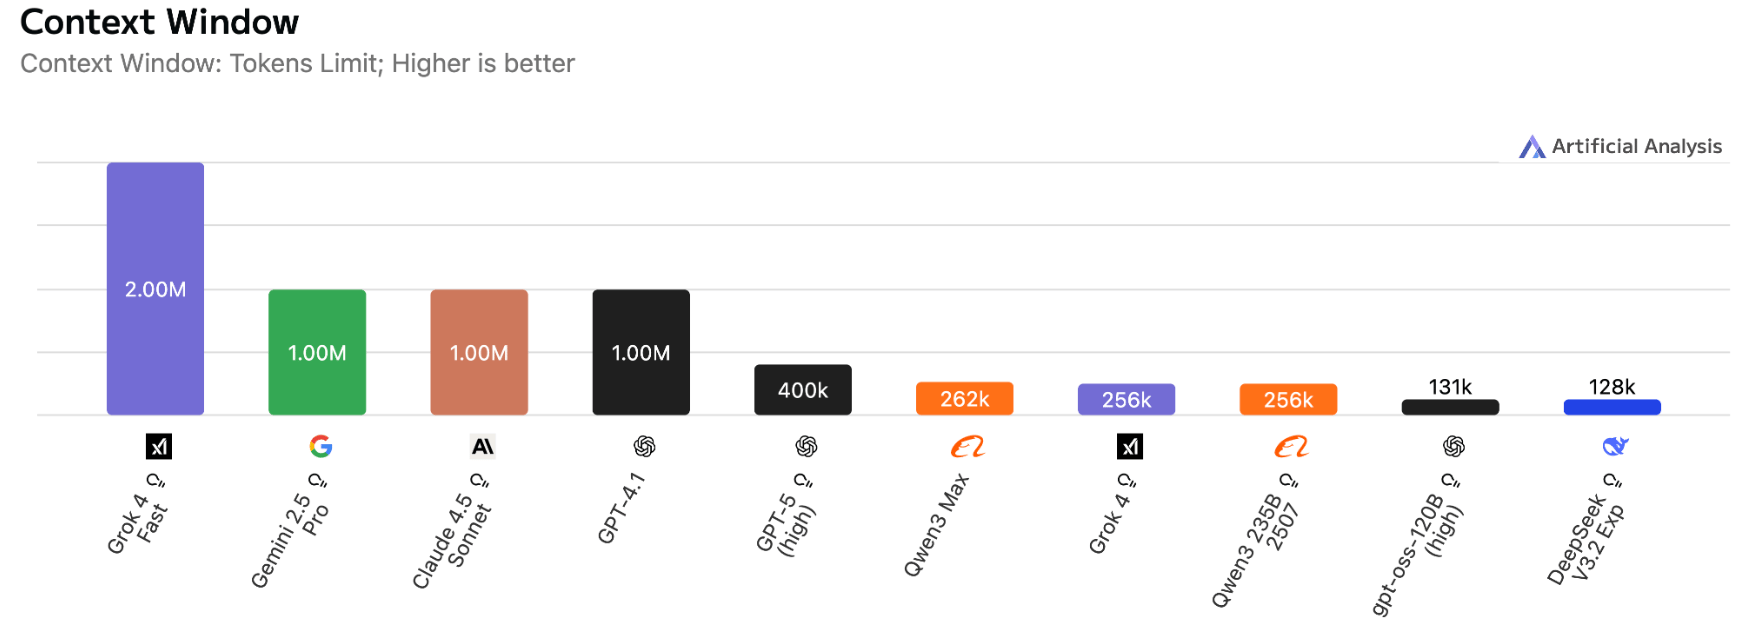
Task: Select the black 400k GPT-5 bar
Action: [803, 390]
